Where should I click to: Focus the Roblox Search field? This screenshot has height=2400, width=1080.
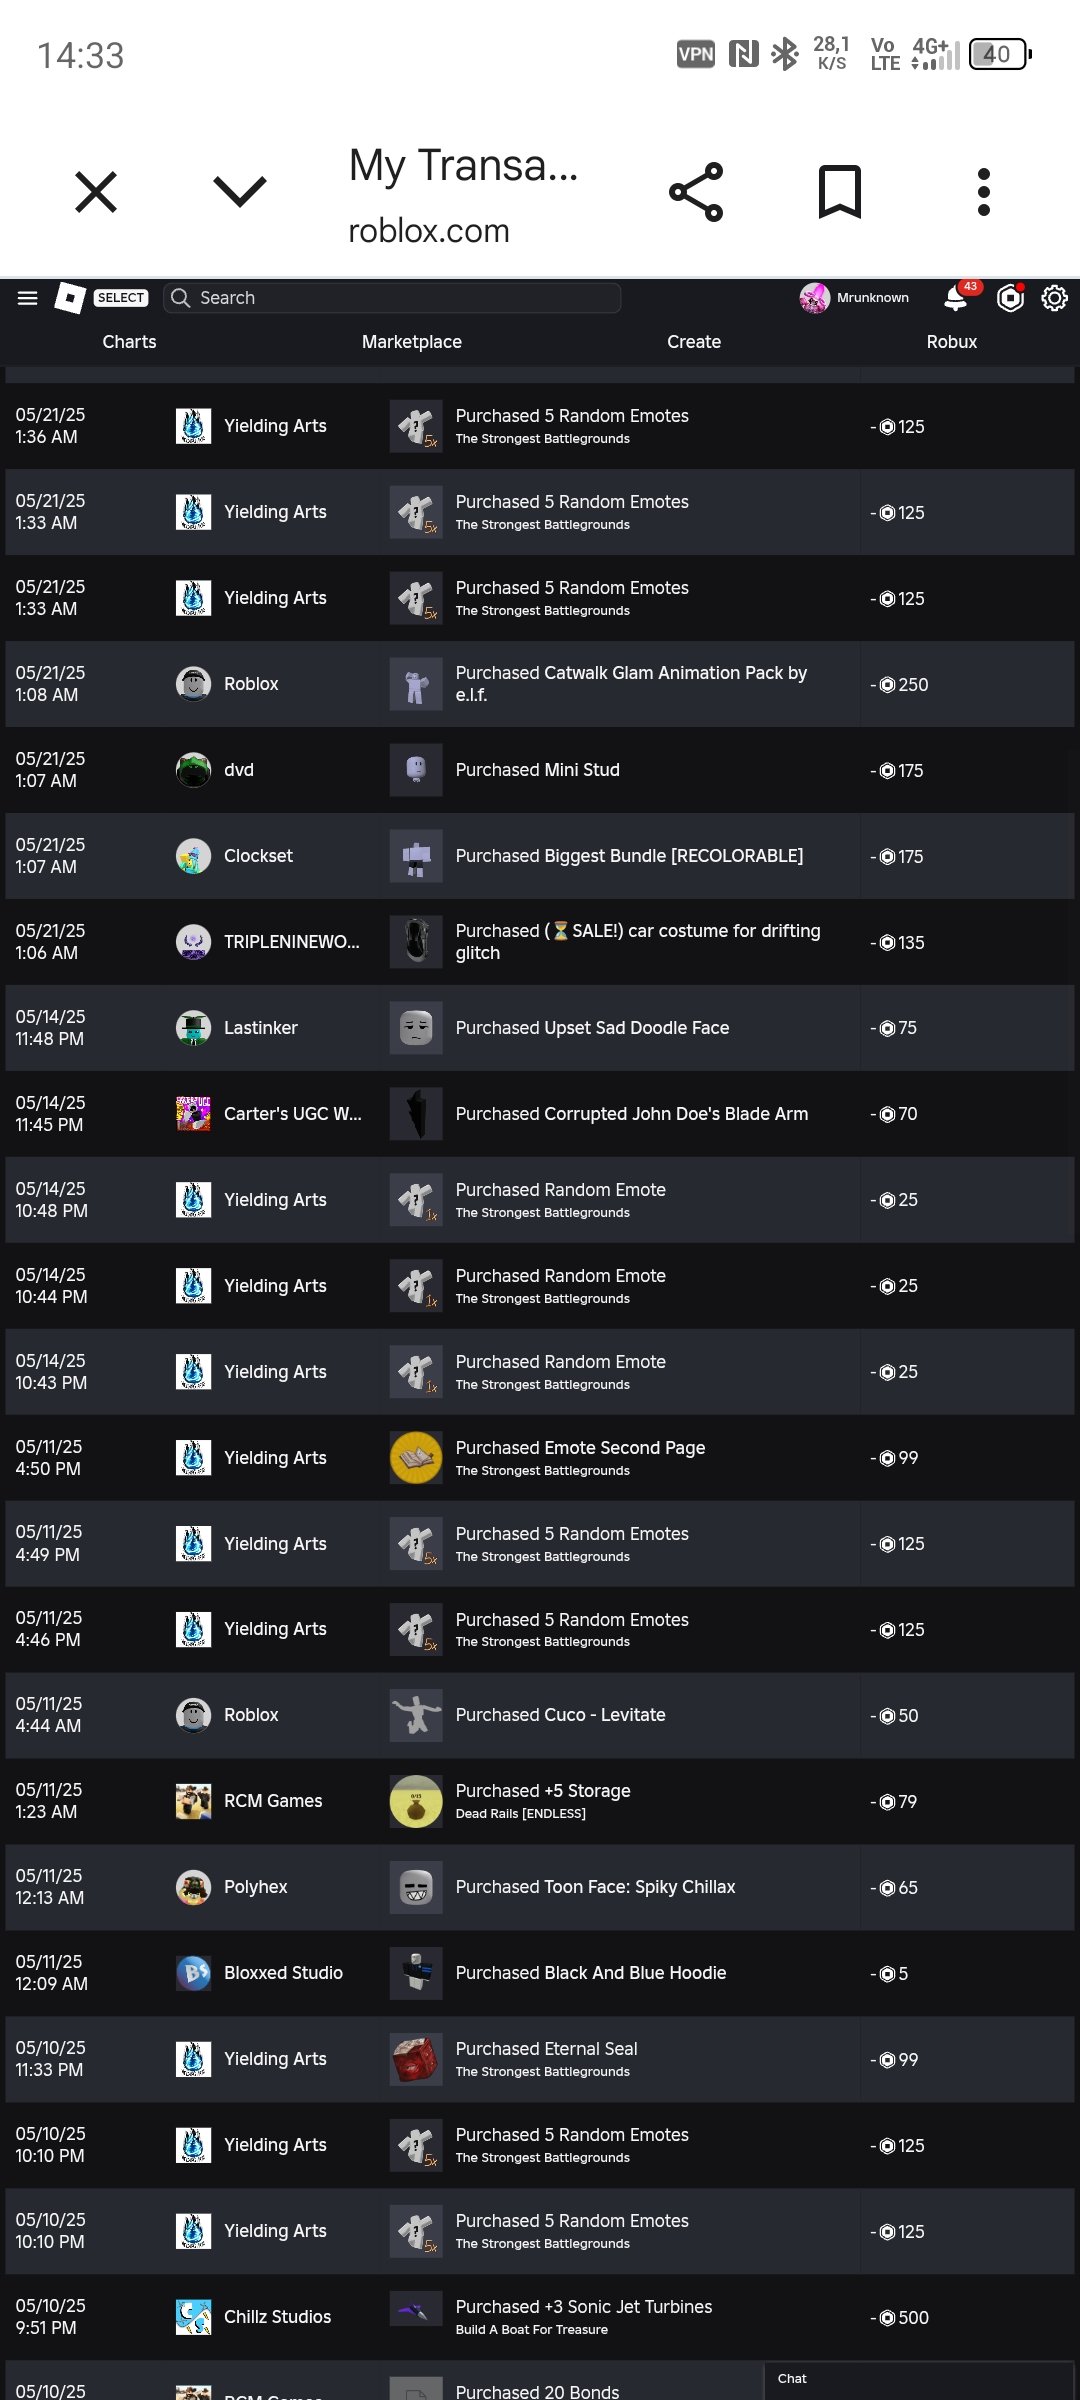point(392,298)
